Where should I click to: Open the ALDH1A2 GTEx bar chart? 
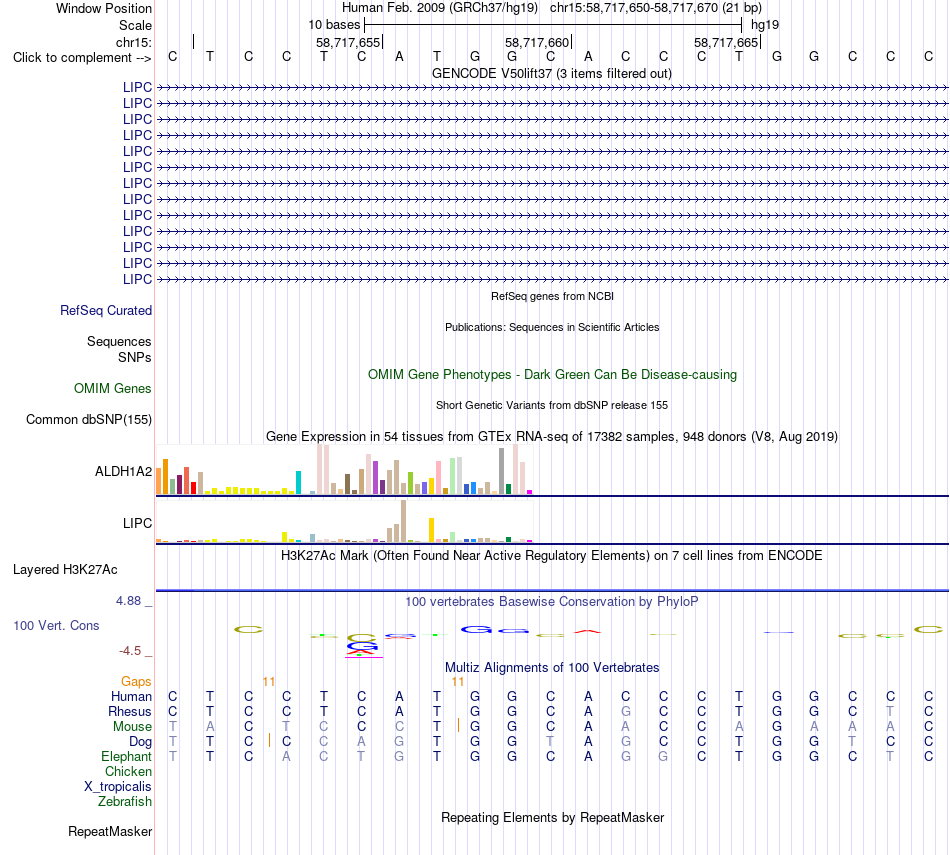(x=344, y=470)
